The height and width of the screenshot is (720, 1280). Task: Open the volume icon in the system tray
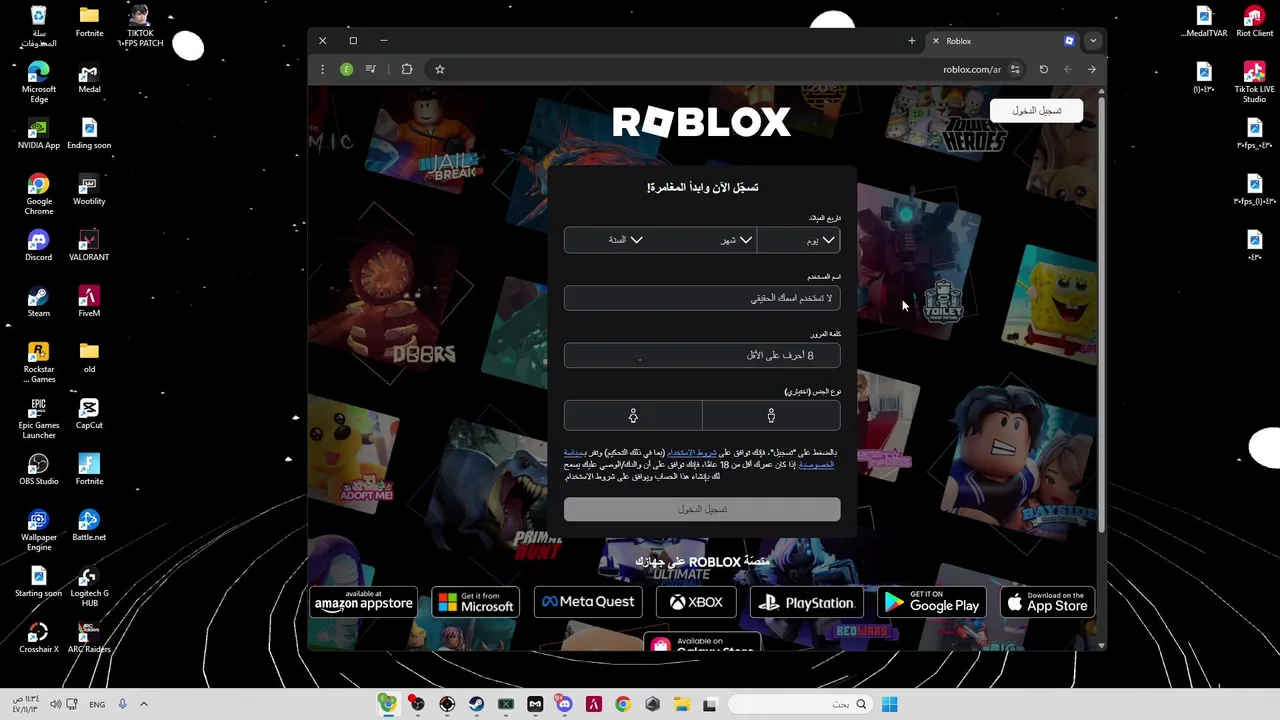55,704
